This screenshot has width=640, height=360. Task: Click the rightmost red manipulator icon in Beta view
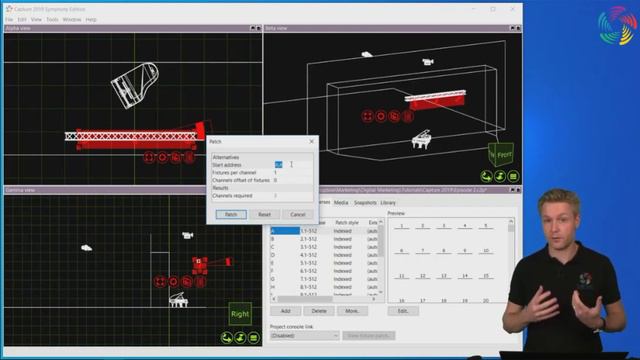tap(408, 116)
